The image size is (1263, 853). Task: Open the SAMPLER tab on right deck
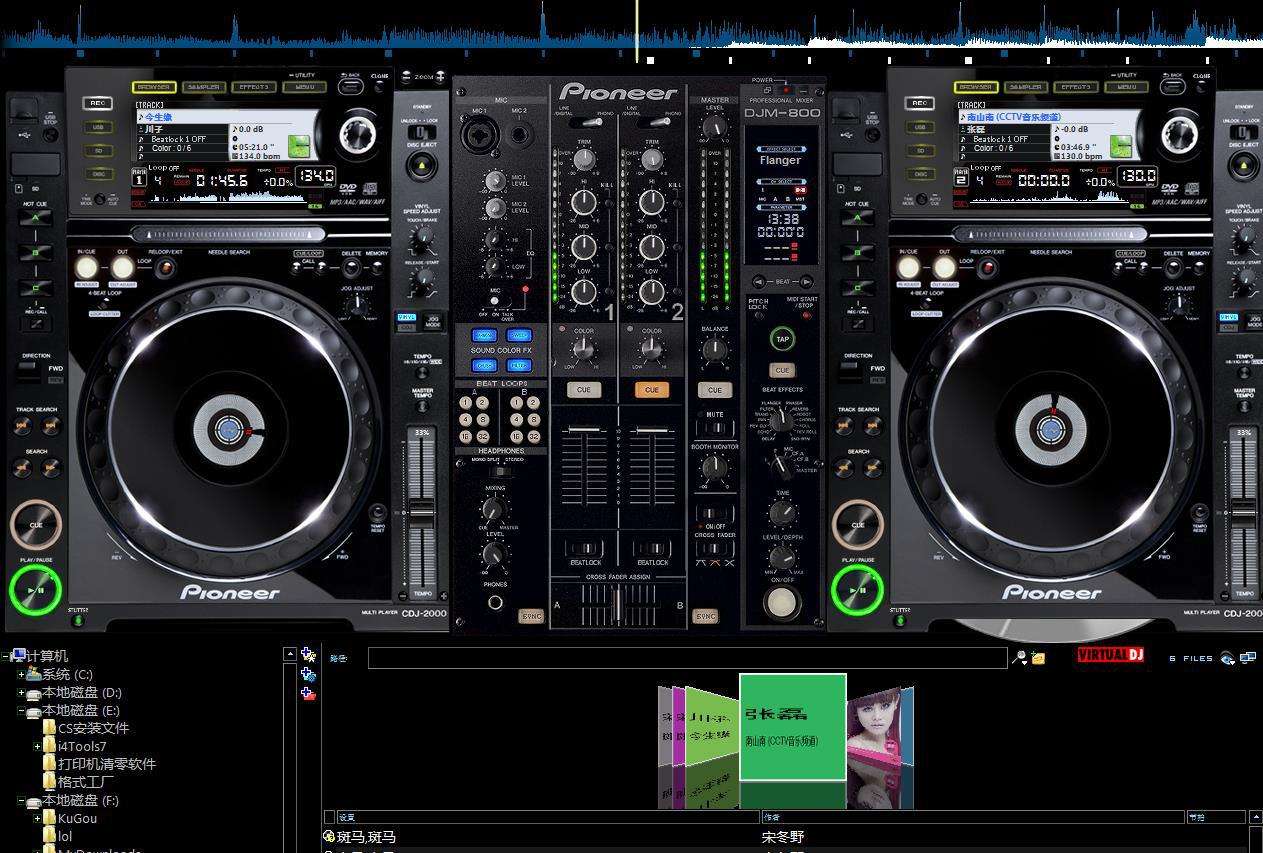(x=1025, y=87)
